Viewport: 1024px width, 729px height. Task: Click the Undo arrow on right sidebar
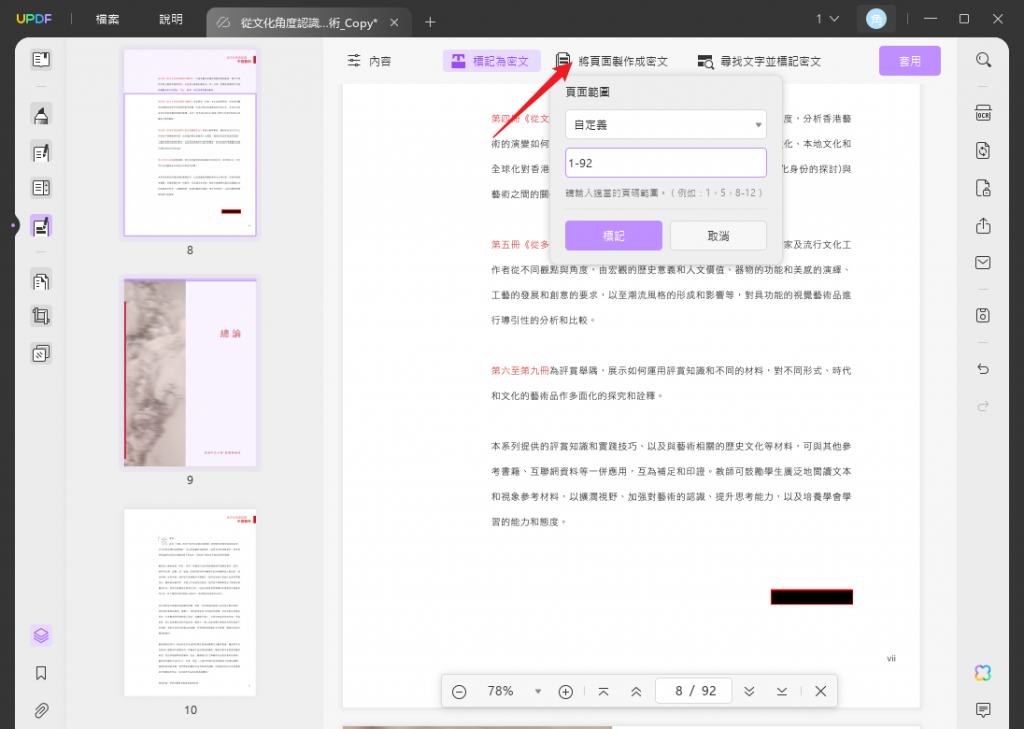click(x=983, y=369)
